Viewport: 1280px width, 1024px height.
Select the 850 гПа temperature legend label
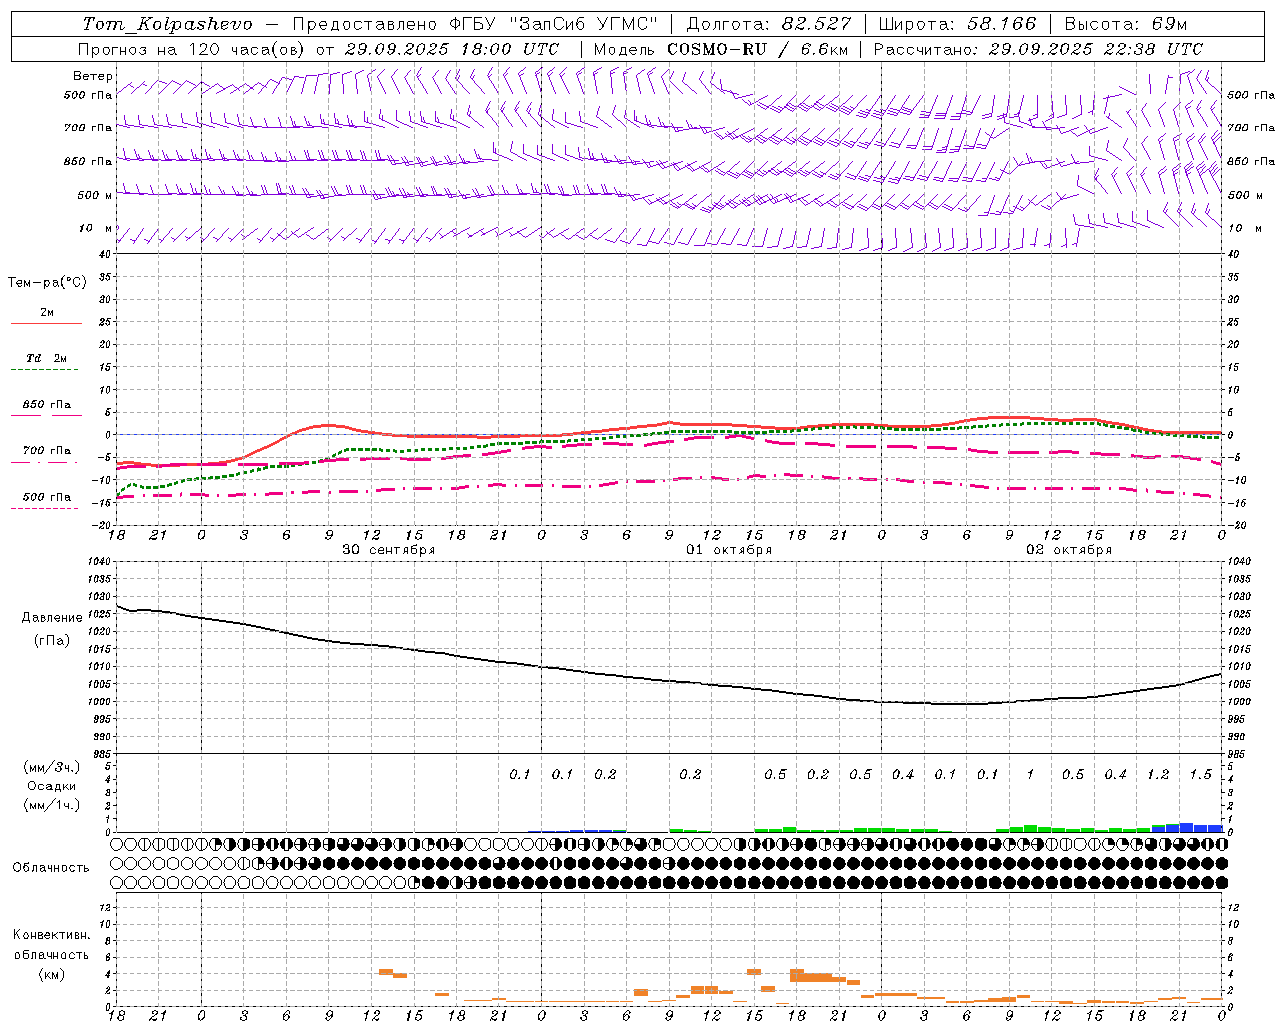click(x=46, y=405)
